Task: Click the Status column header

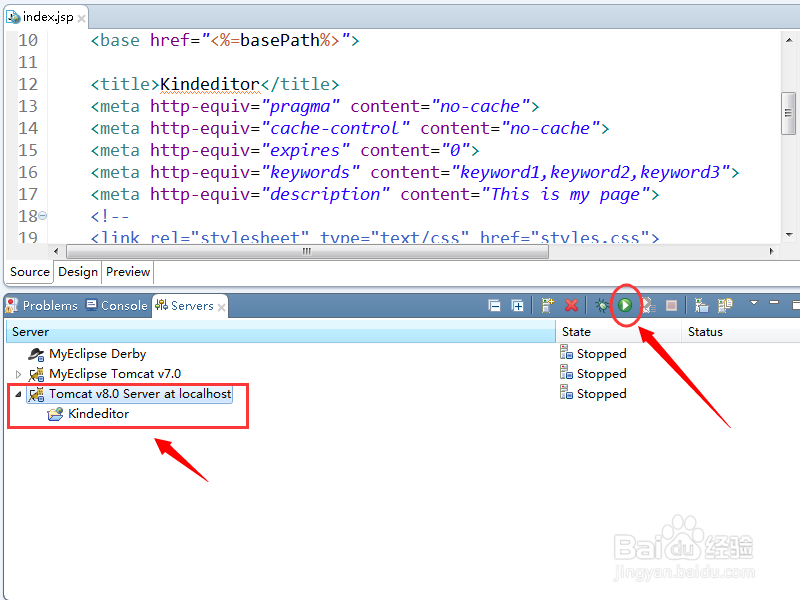Action: [741, 332]
